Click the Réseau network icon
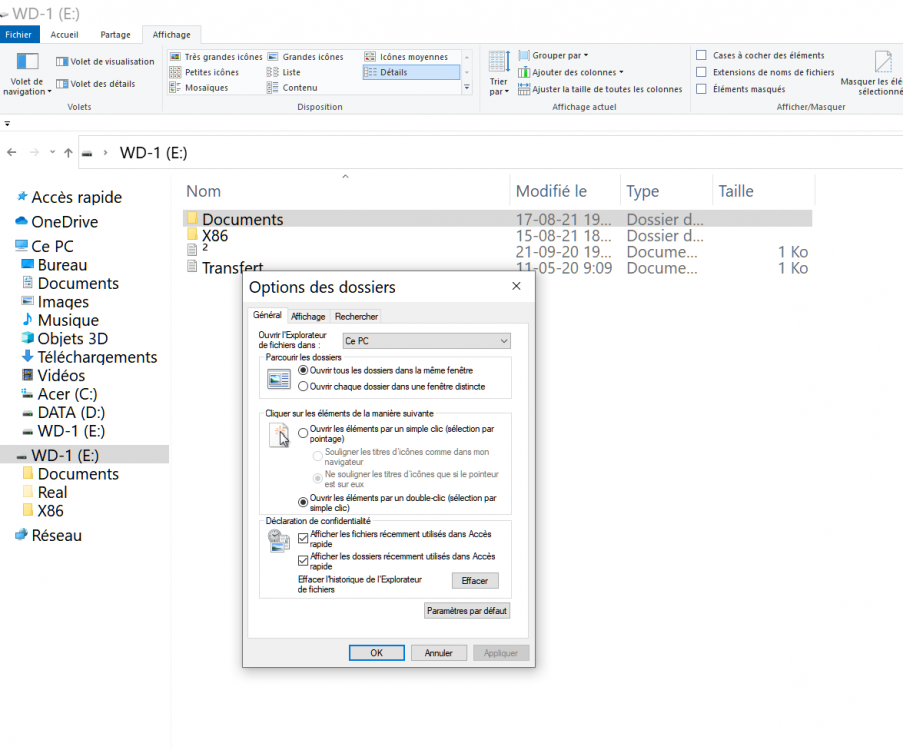Viewport: 903px width, 750px height. point(21,535)
